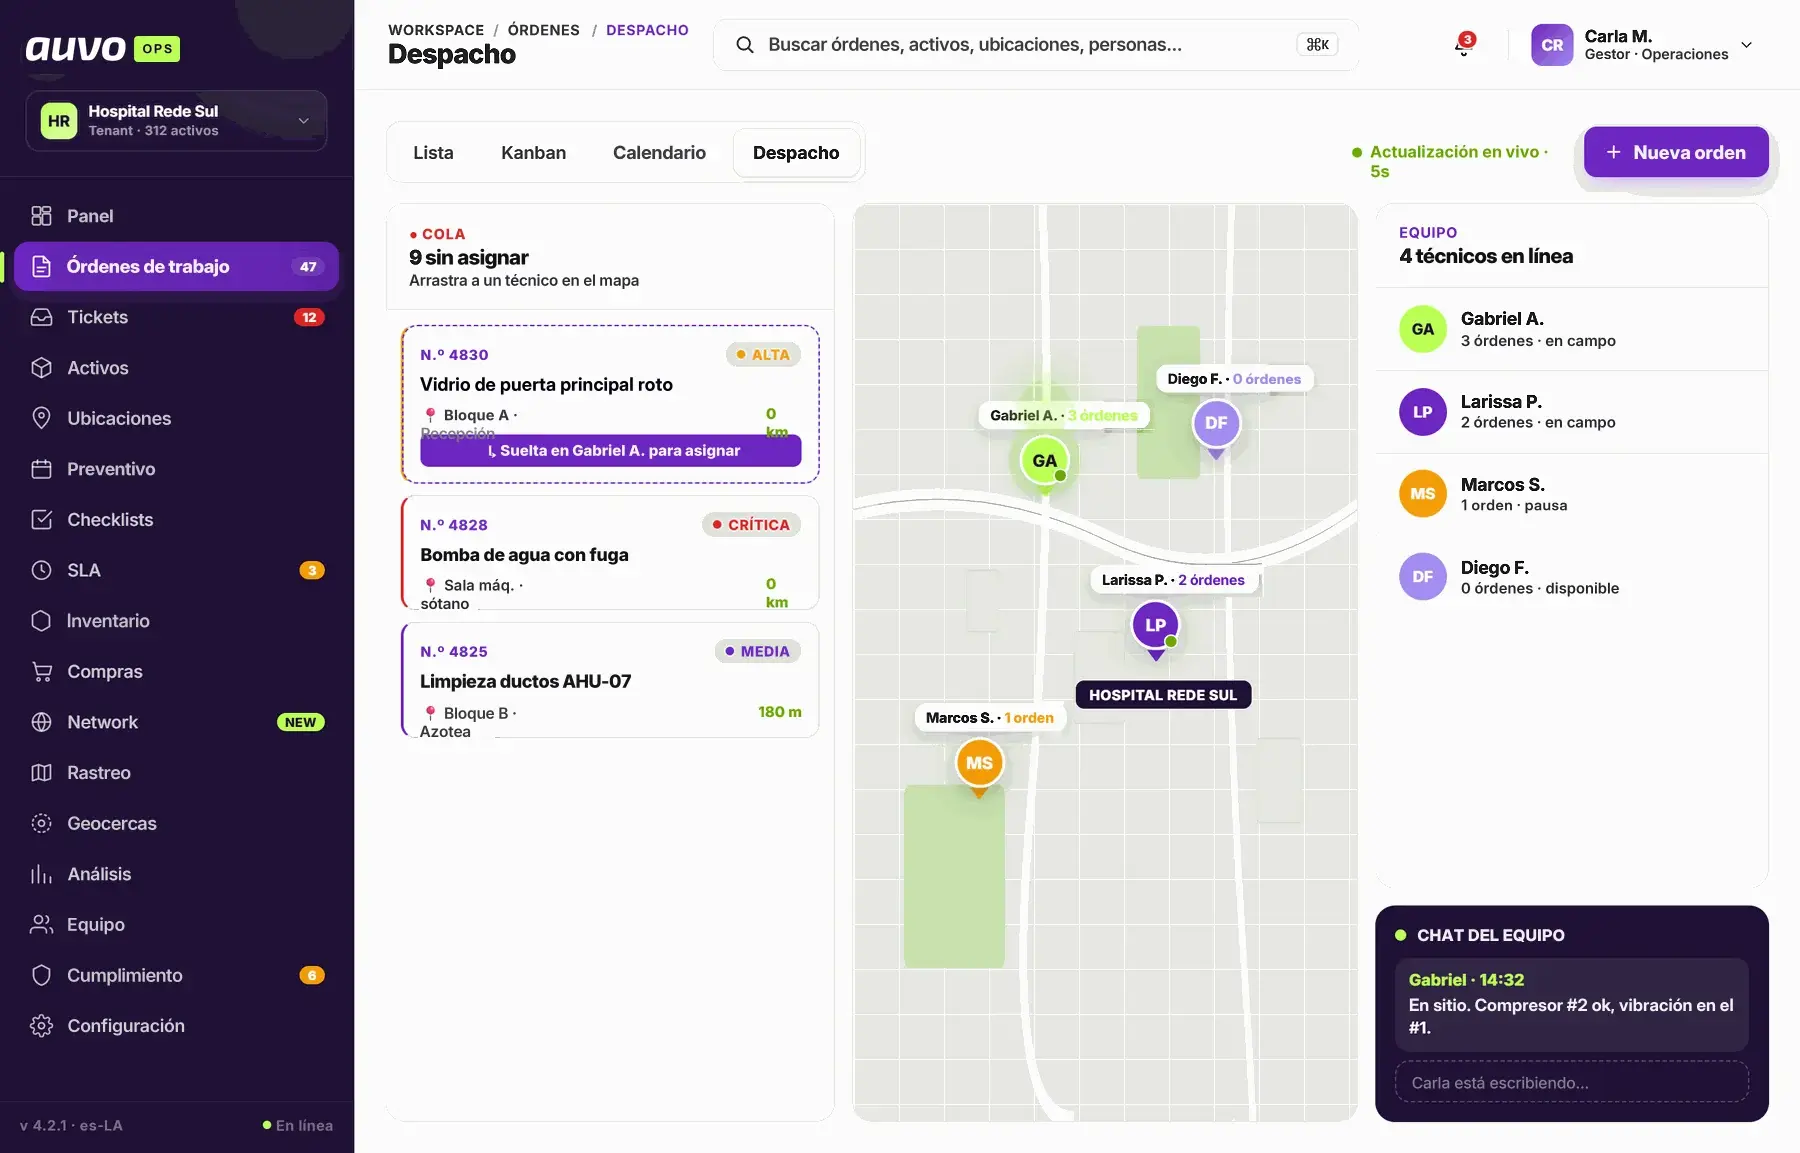Open notifications bell with 3 badge
The height and width of the screenshot is (1153, 1800).
tap(1464, 45)
